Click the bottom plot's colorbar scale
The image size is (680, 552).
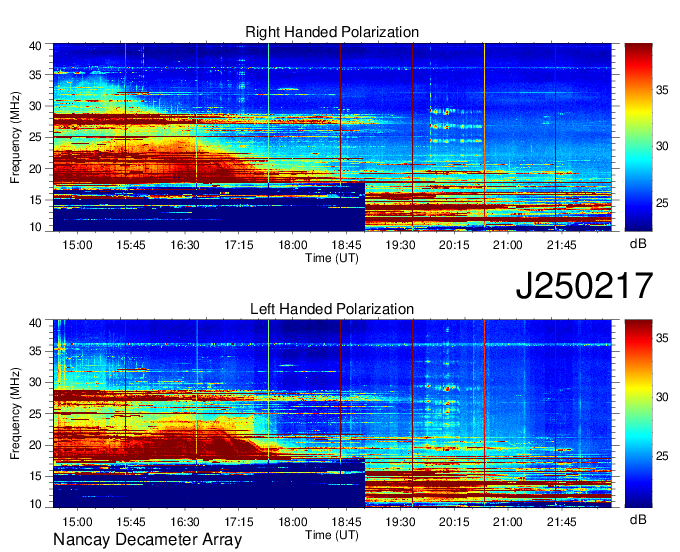(x=638, y=414)
